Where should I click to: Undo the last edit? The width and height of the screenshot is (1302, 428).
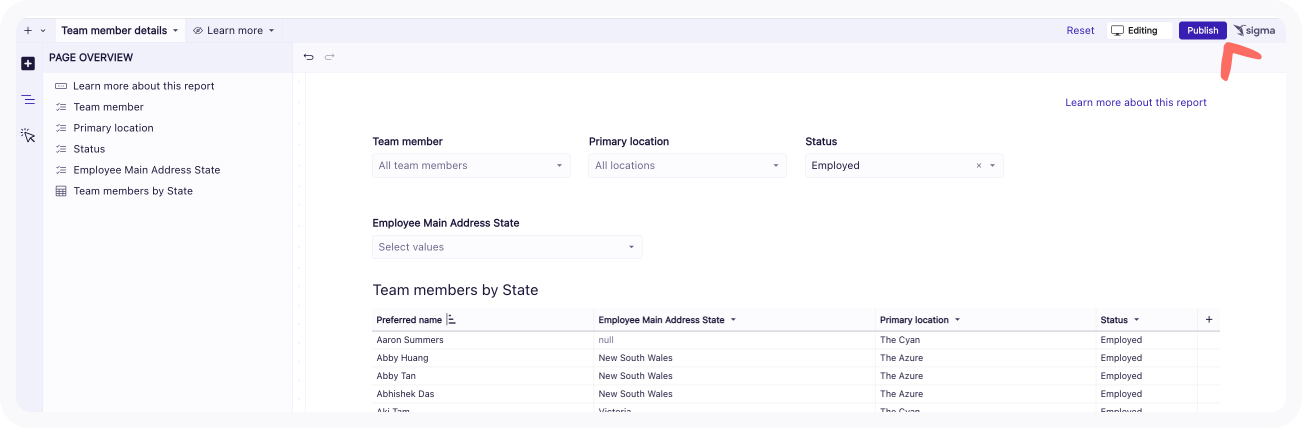pyautogui.click(x=309, y=57)
